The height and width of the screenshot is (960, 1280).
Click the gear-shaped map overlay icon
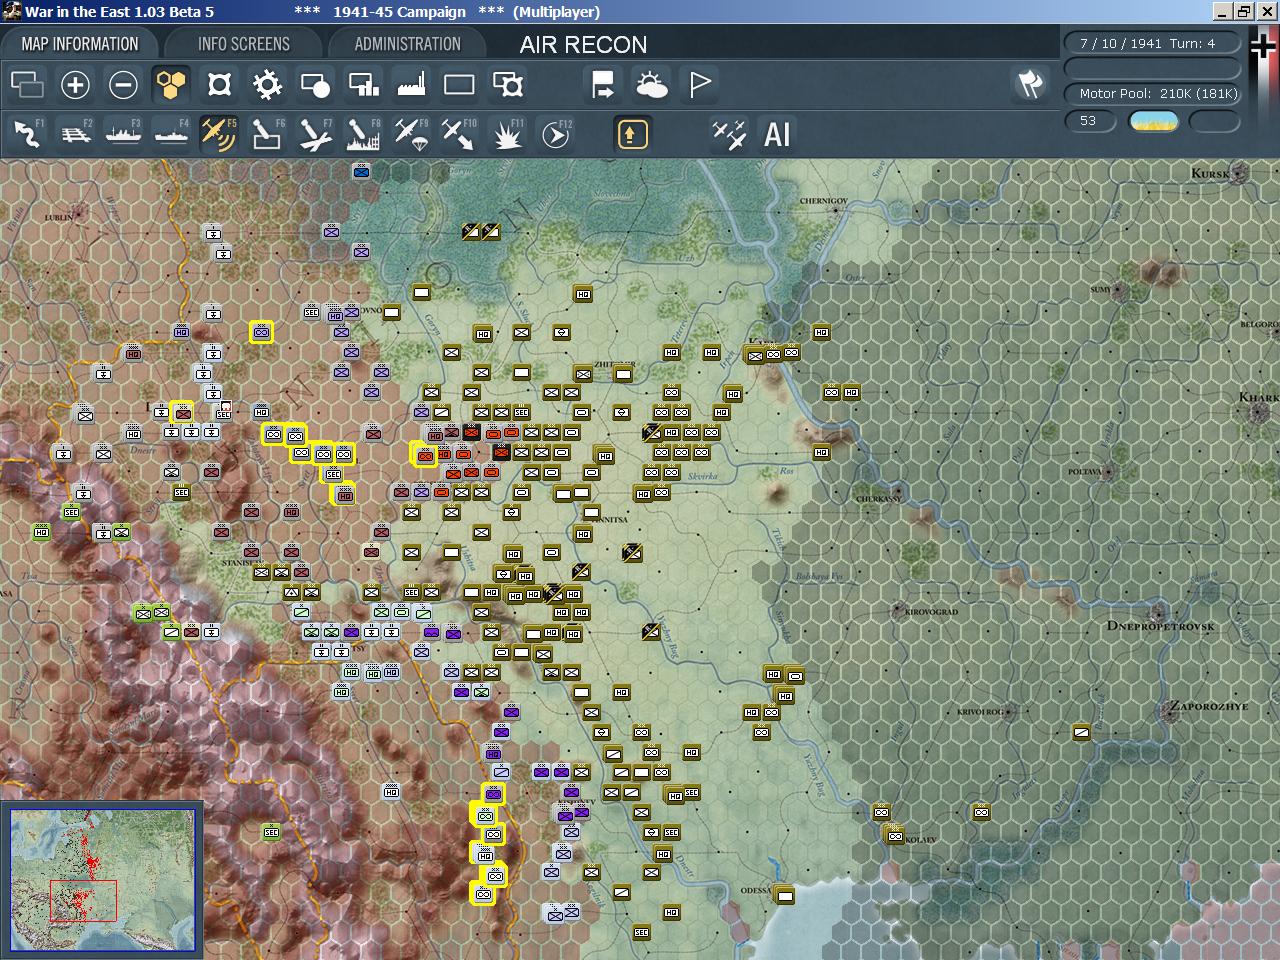(x=267, y=85)
